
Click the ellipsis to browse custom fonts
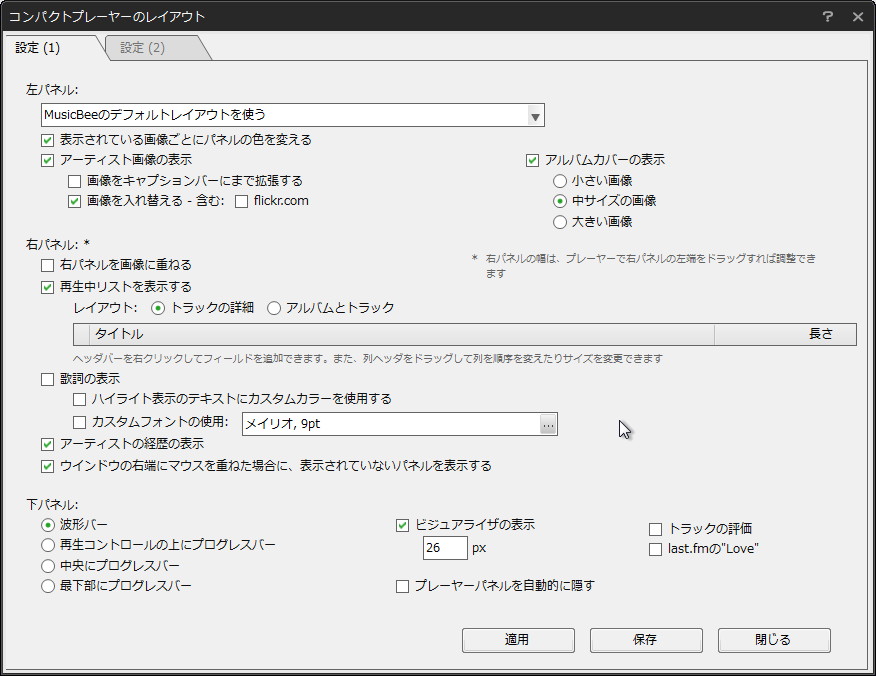(x=548, y=424)
